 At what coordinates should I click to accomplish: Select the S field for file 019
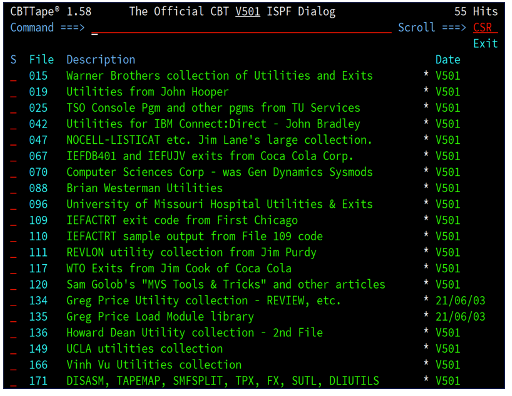pyautogui.click(x=13, y=92)
